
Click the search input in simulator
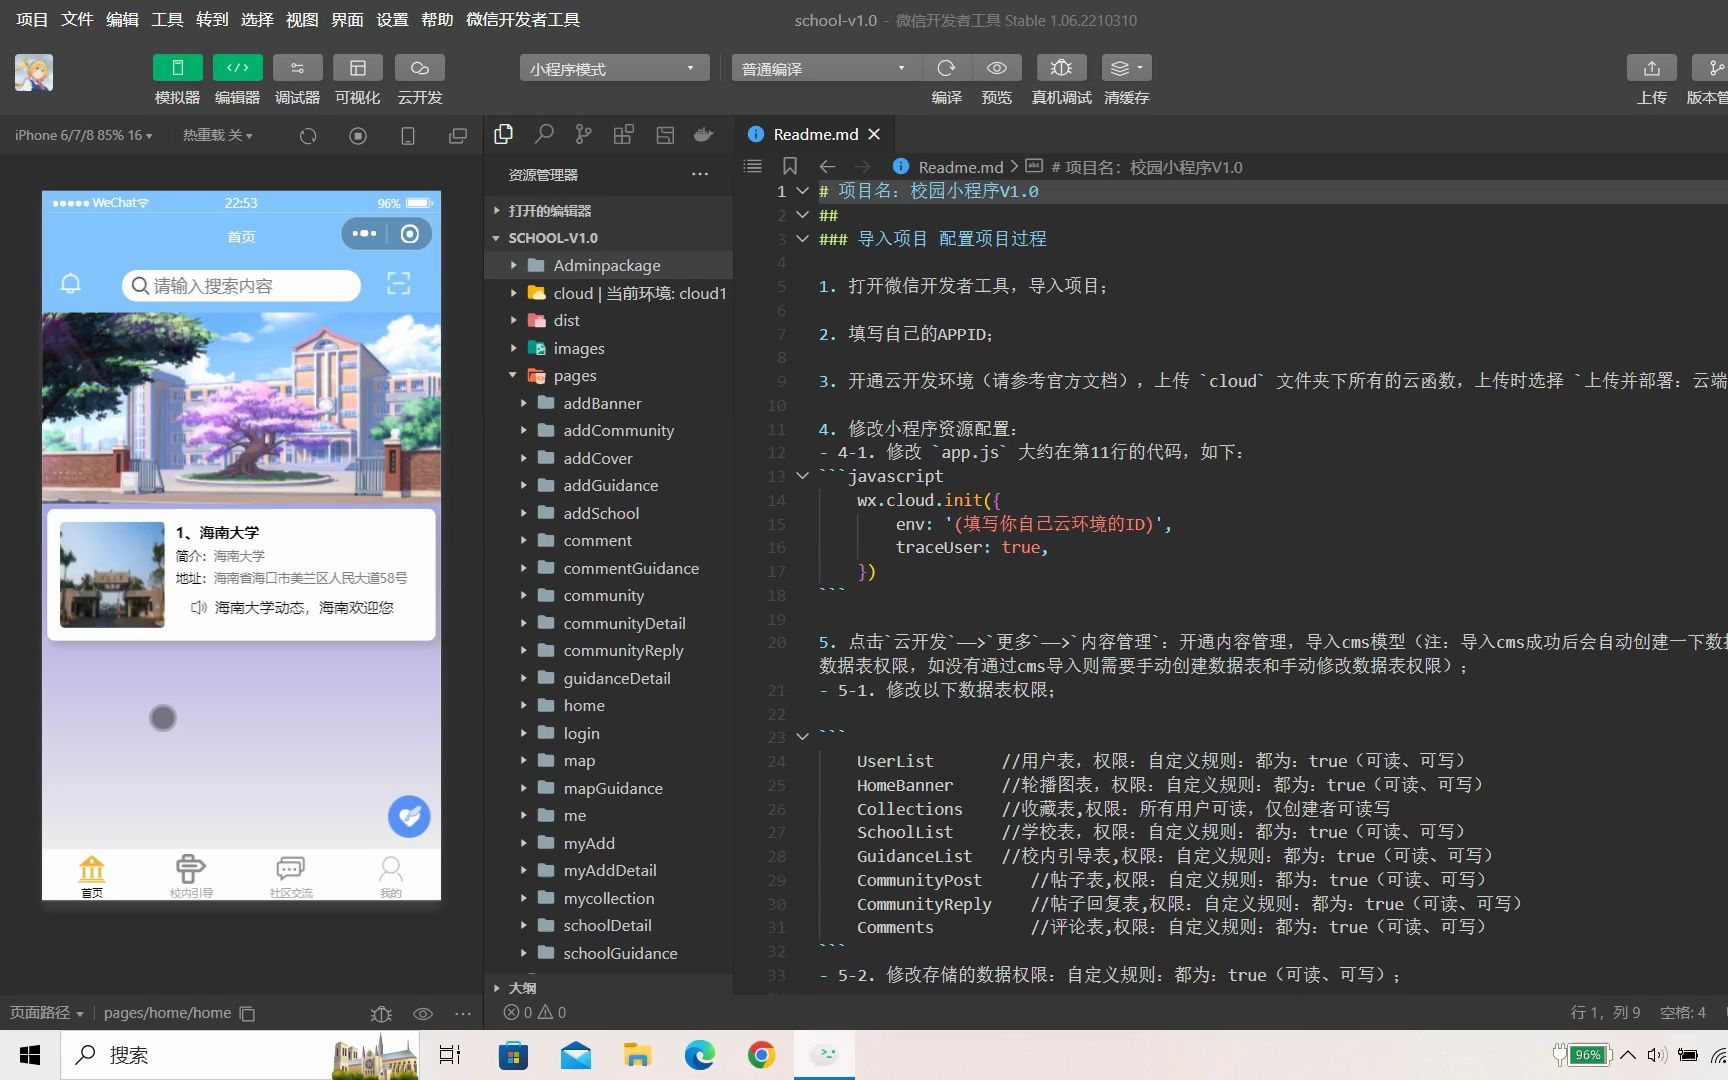(241, 285)
